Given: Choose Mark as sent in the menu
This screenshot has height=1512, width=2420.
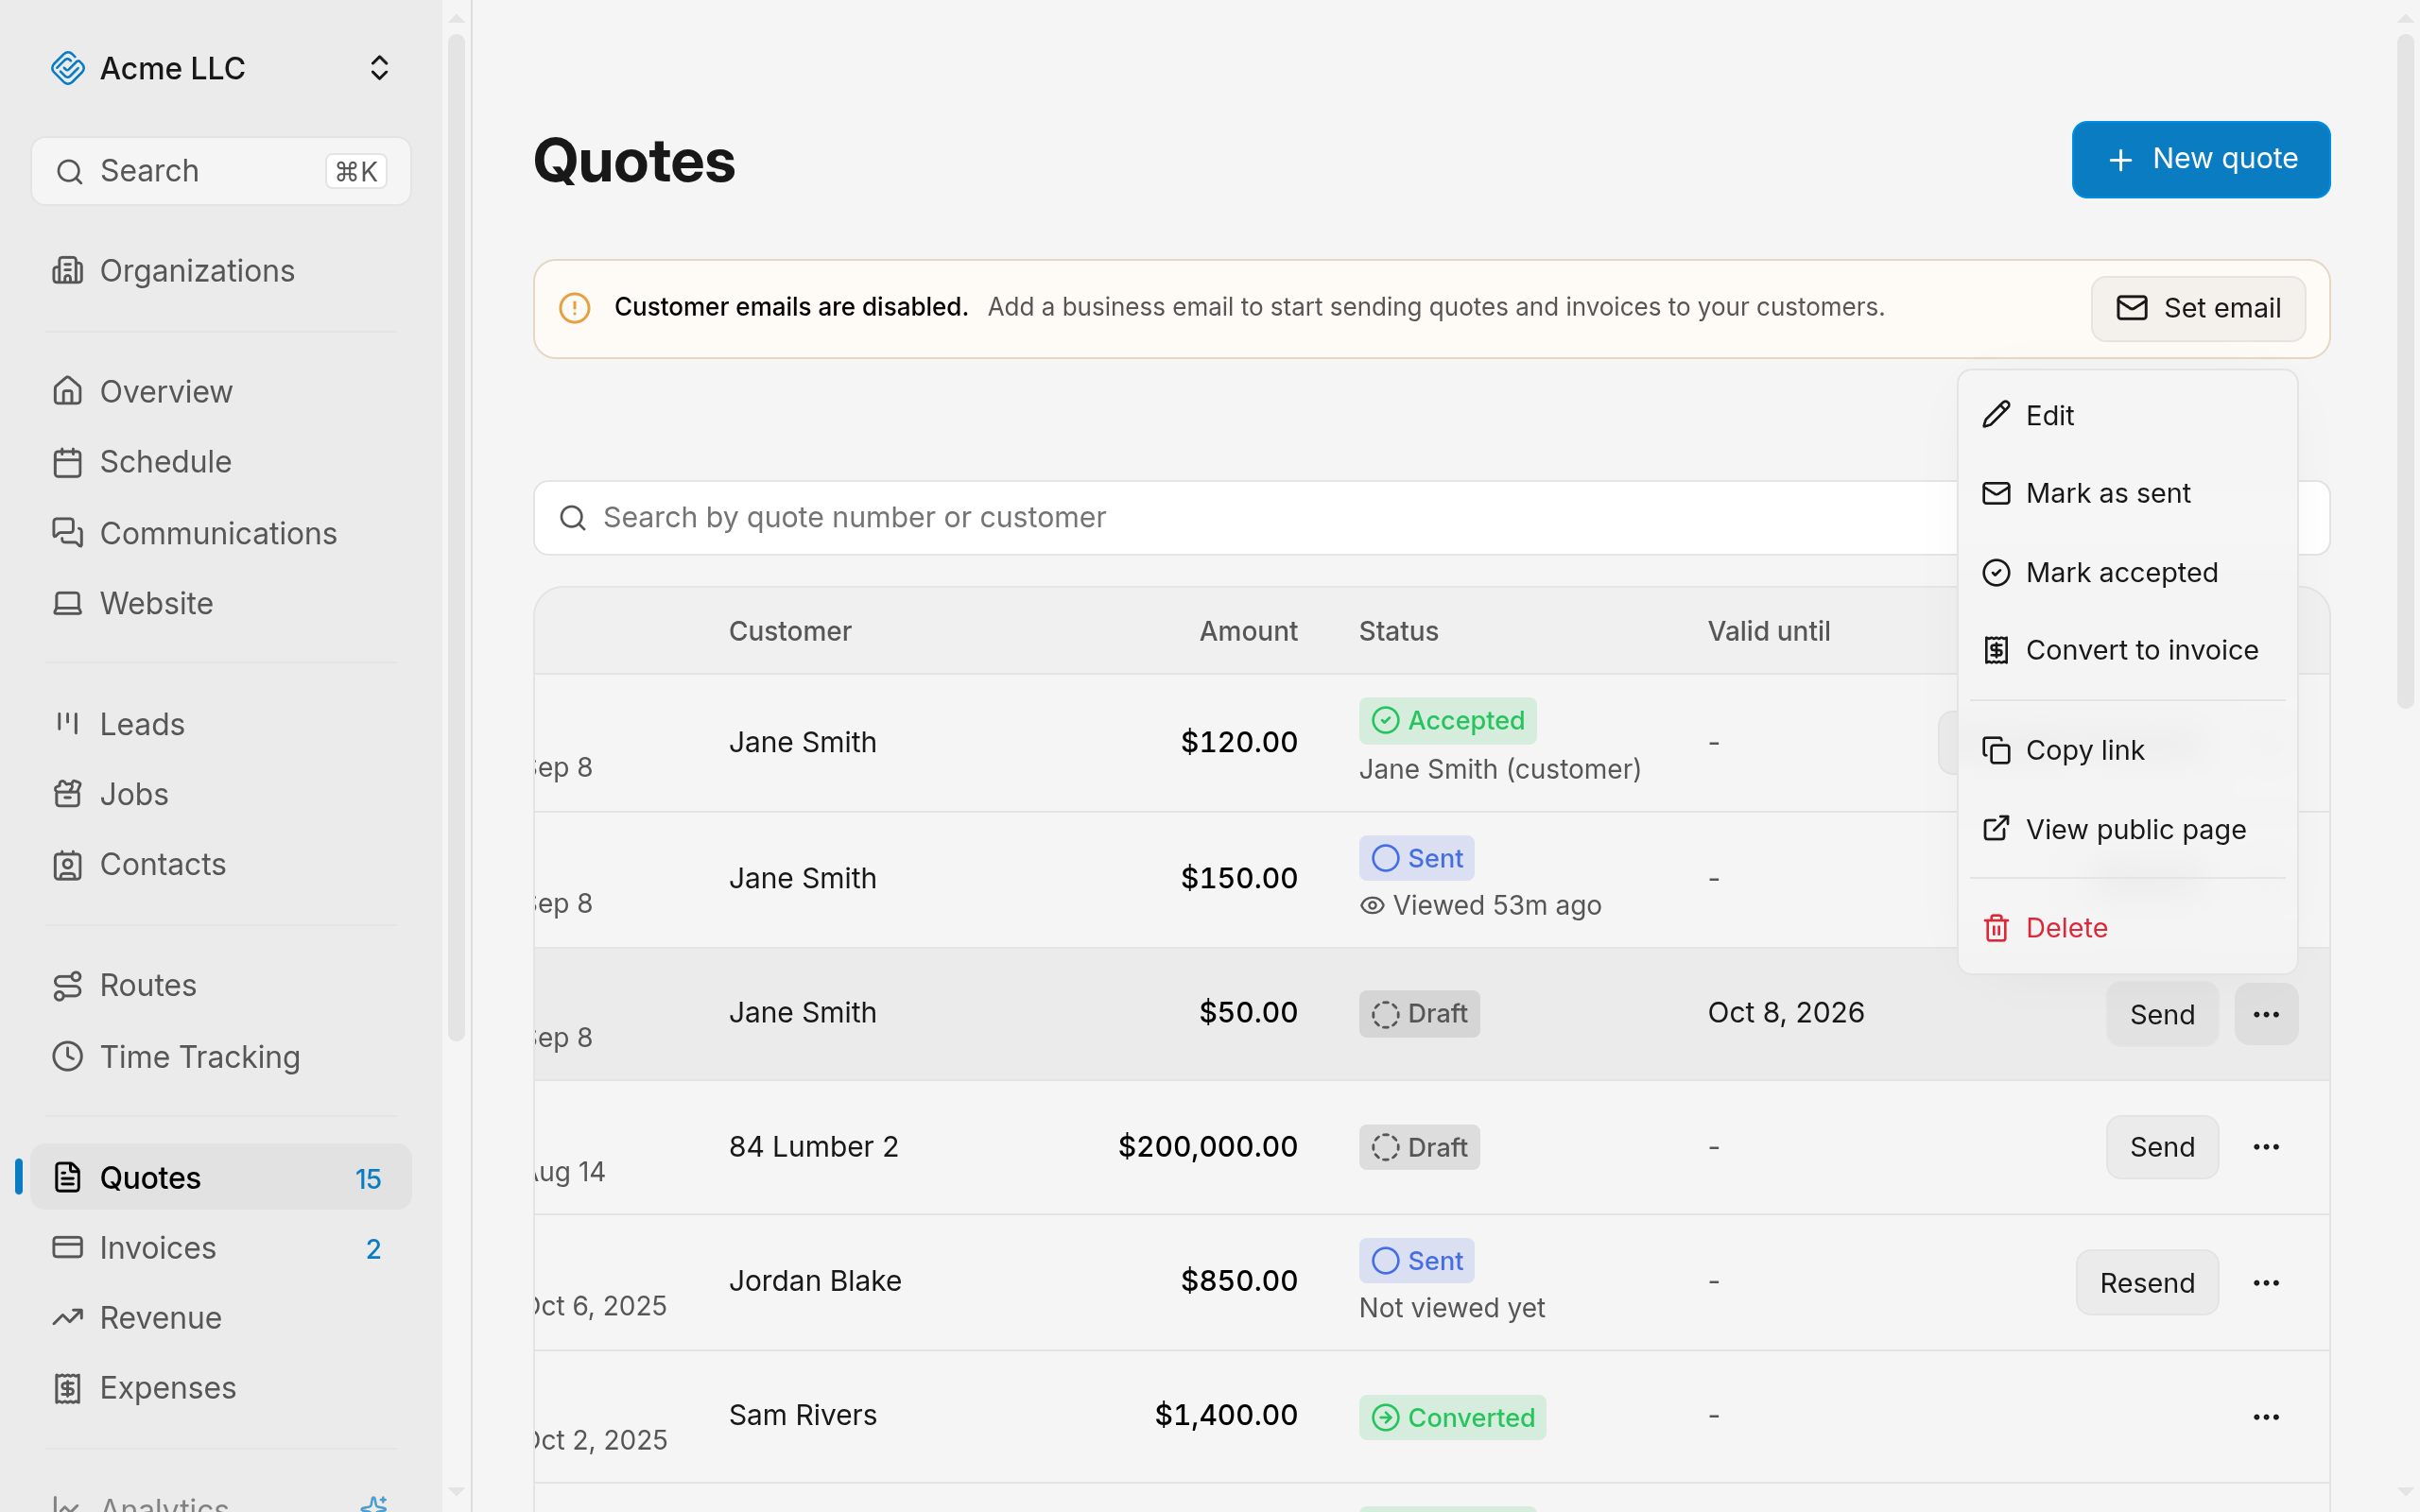Looking at the screenshot, I should [x=2127, y=493].
